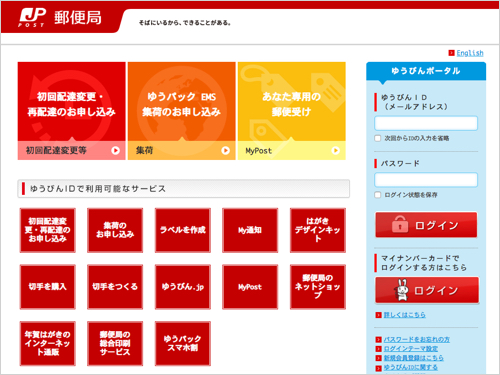Open the パスワードをお忘れの方 link
Screen dimensions: 500x375
click(x=416, y=339)
